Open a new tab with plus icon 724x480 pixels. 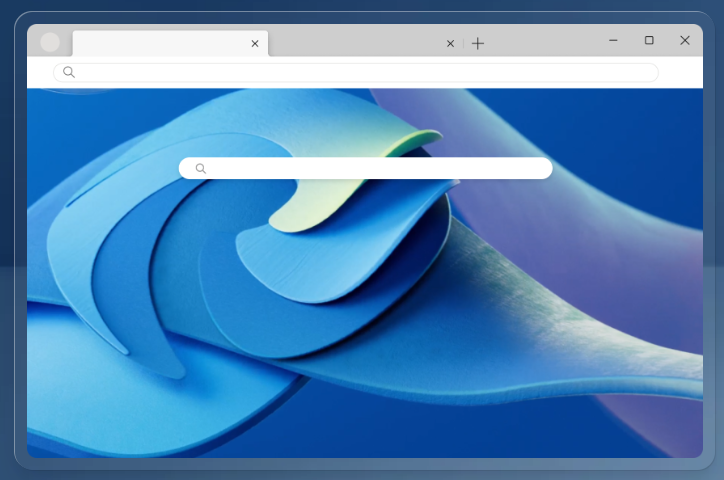tap(478, 43)
